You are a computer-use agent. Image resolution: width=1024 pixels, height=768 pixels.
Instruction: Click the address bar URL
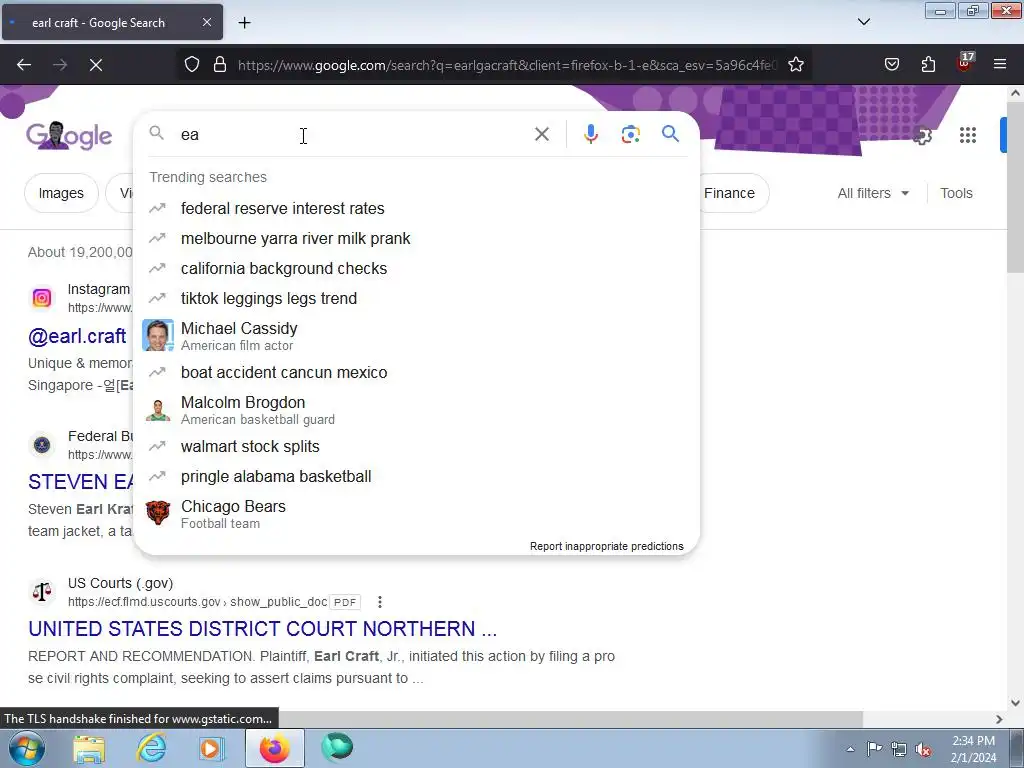[507, 65]
